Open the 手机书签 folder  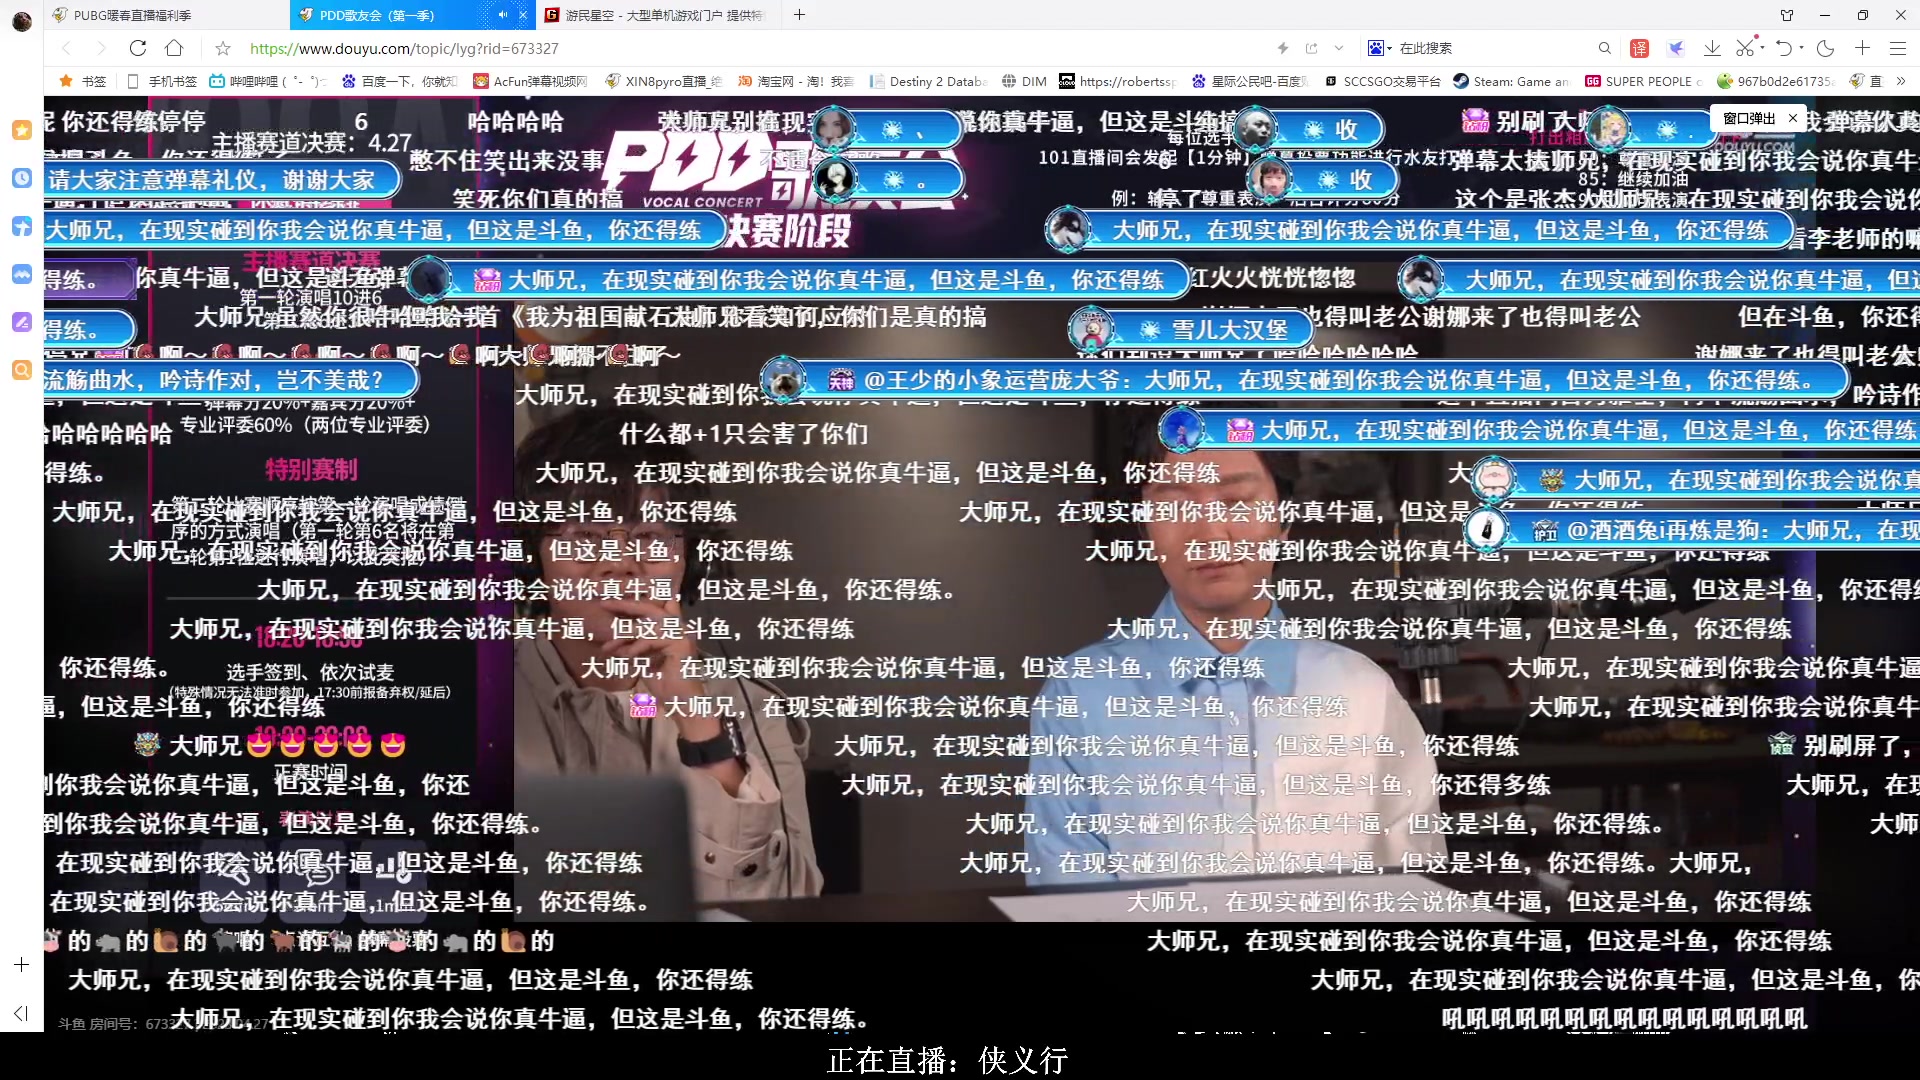[162, 81]
